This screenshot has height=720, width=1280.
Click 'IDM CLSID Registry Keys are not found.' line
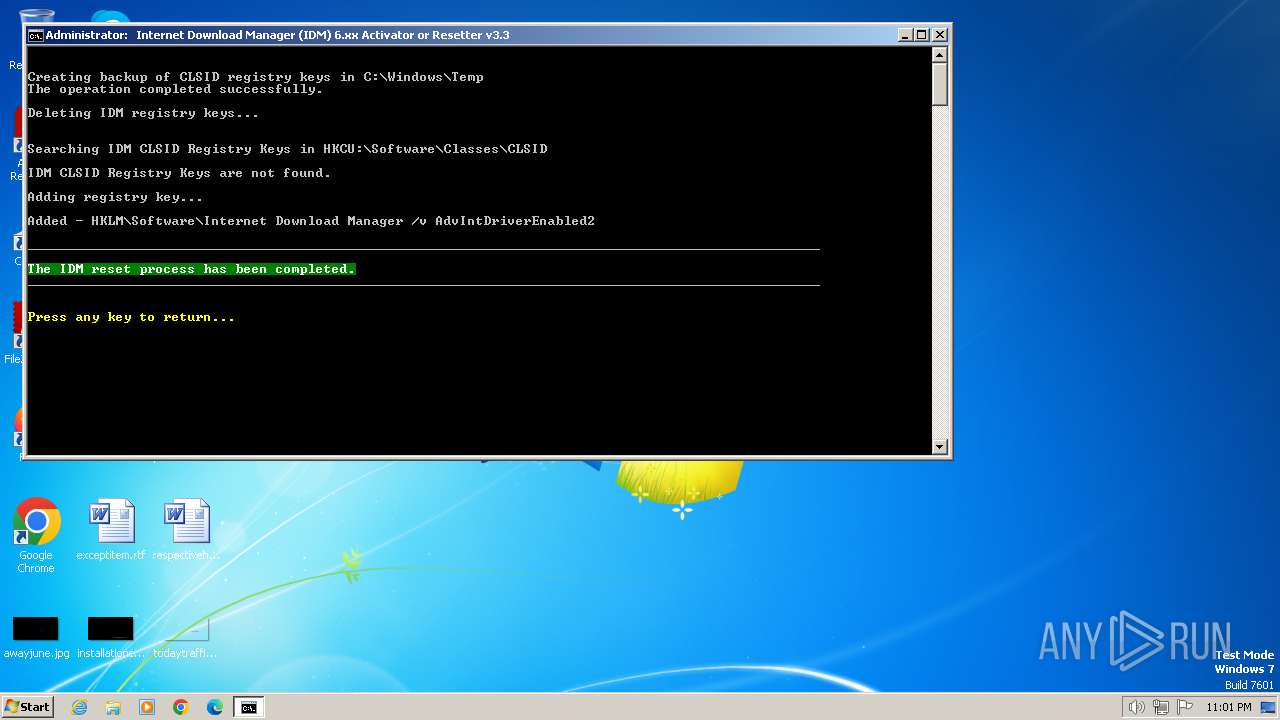tap(179, 173)
